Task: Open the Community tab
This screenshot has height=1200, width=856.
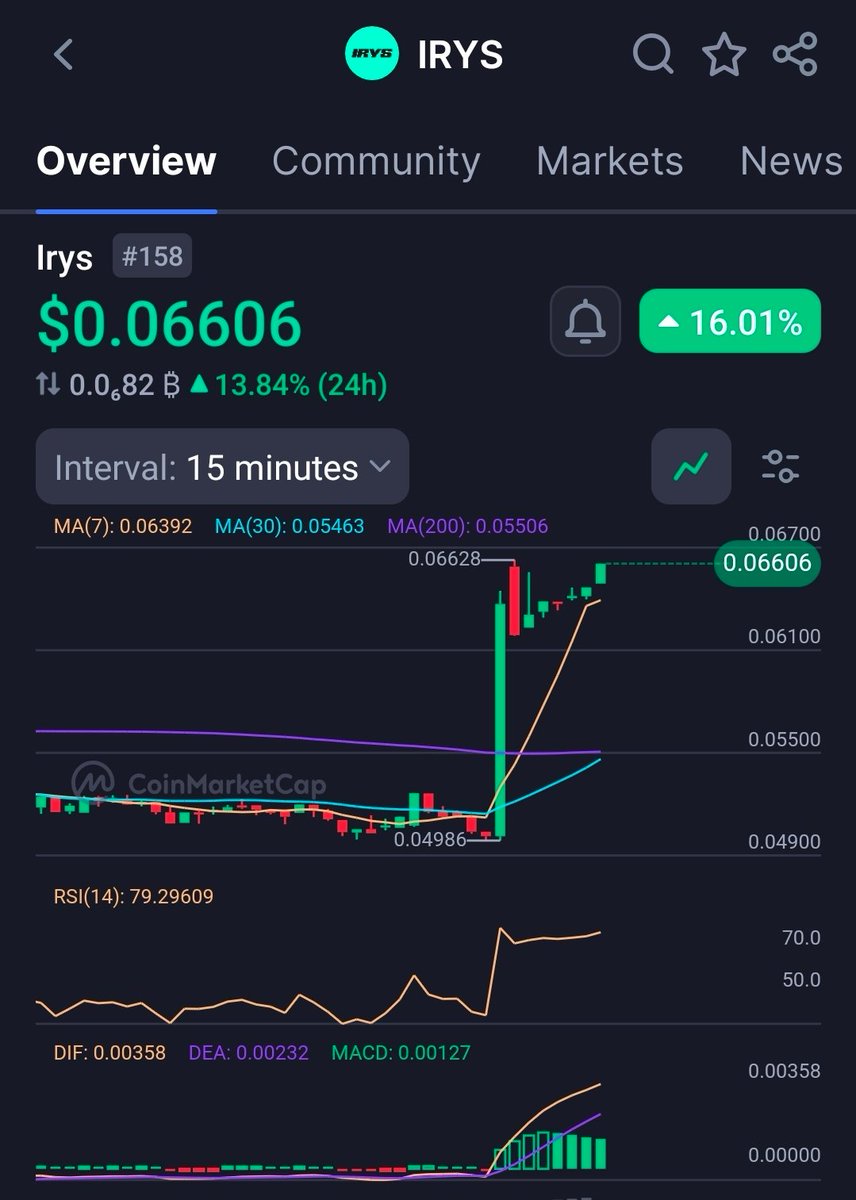Action: (x=376, y=161)
